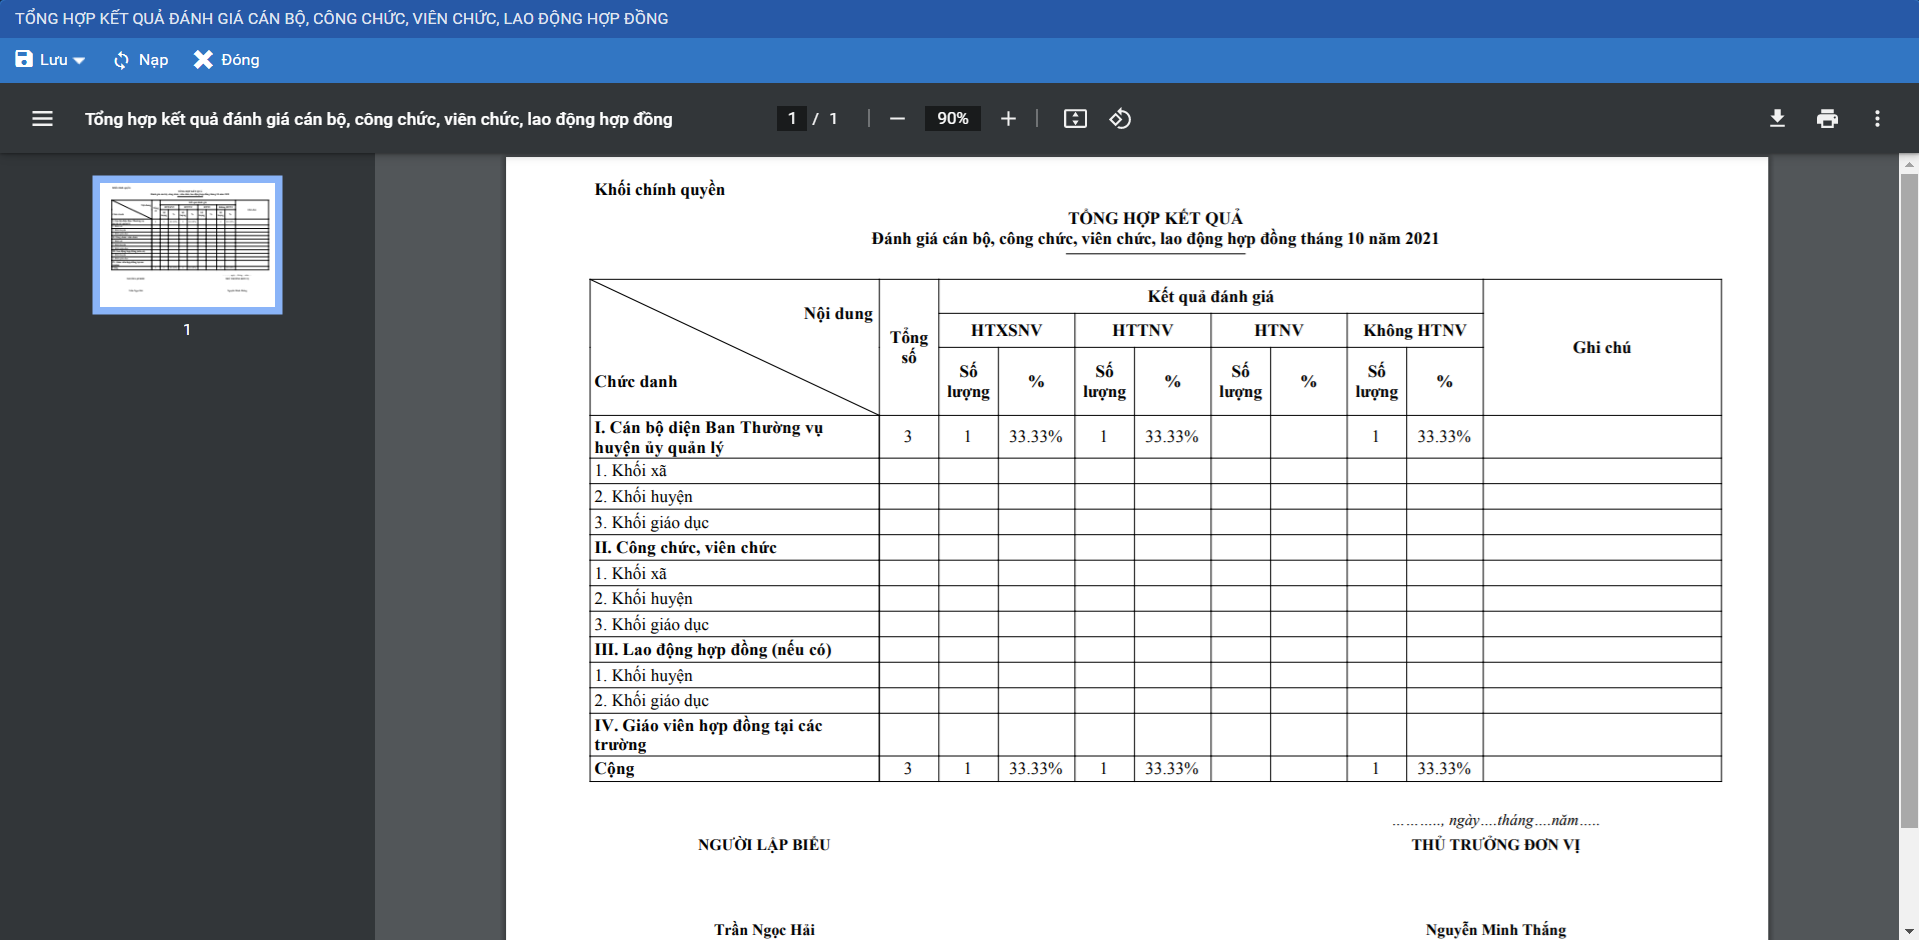The height and width of the screenshot is (940, 1919).
Task: Click the zoom out minus icon
Action: (x=897, y=119)
